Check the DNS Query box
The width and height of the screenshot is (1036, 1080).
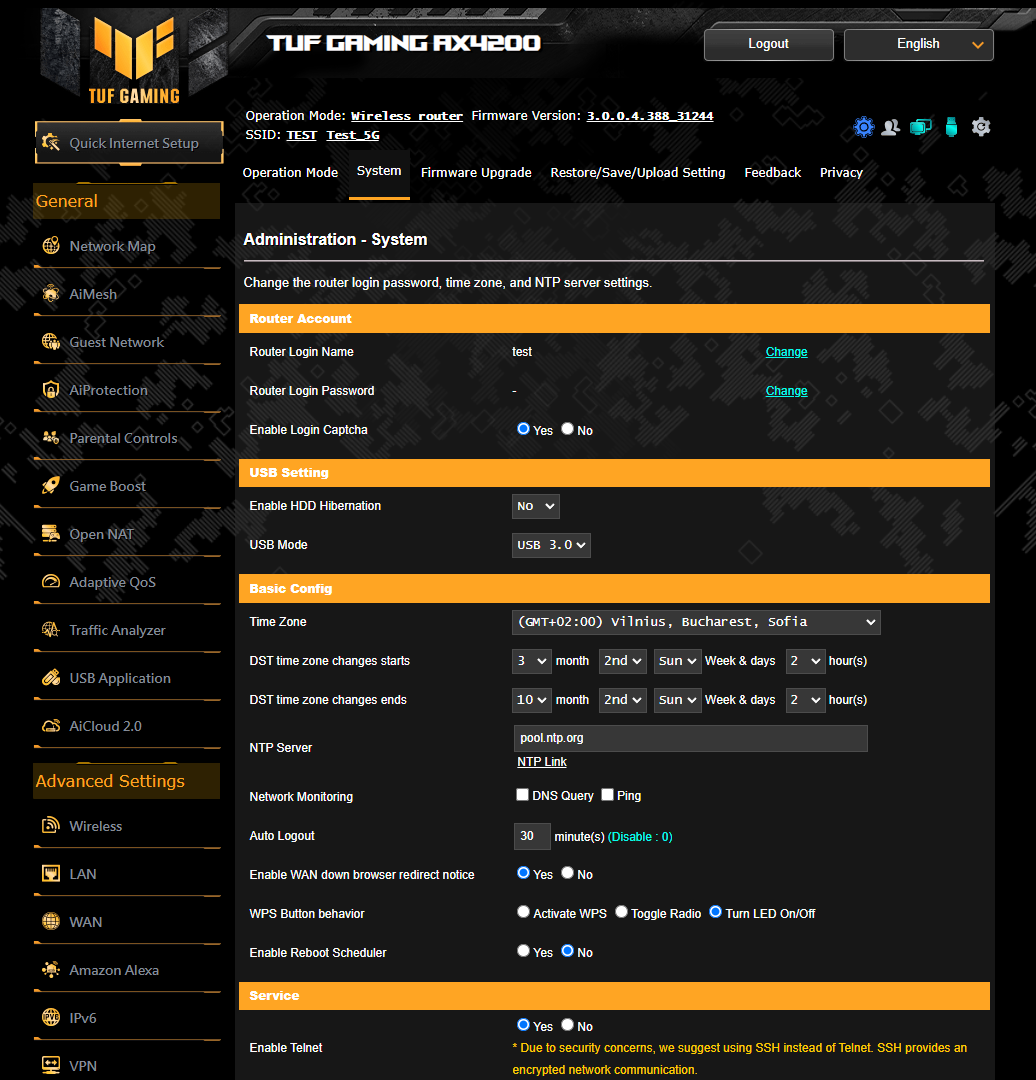click(523, 795)
